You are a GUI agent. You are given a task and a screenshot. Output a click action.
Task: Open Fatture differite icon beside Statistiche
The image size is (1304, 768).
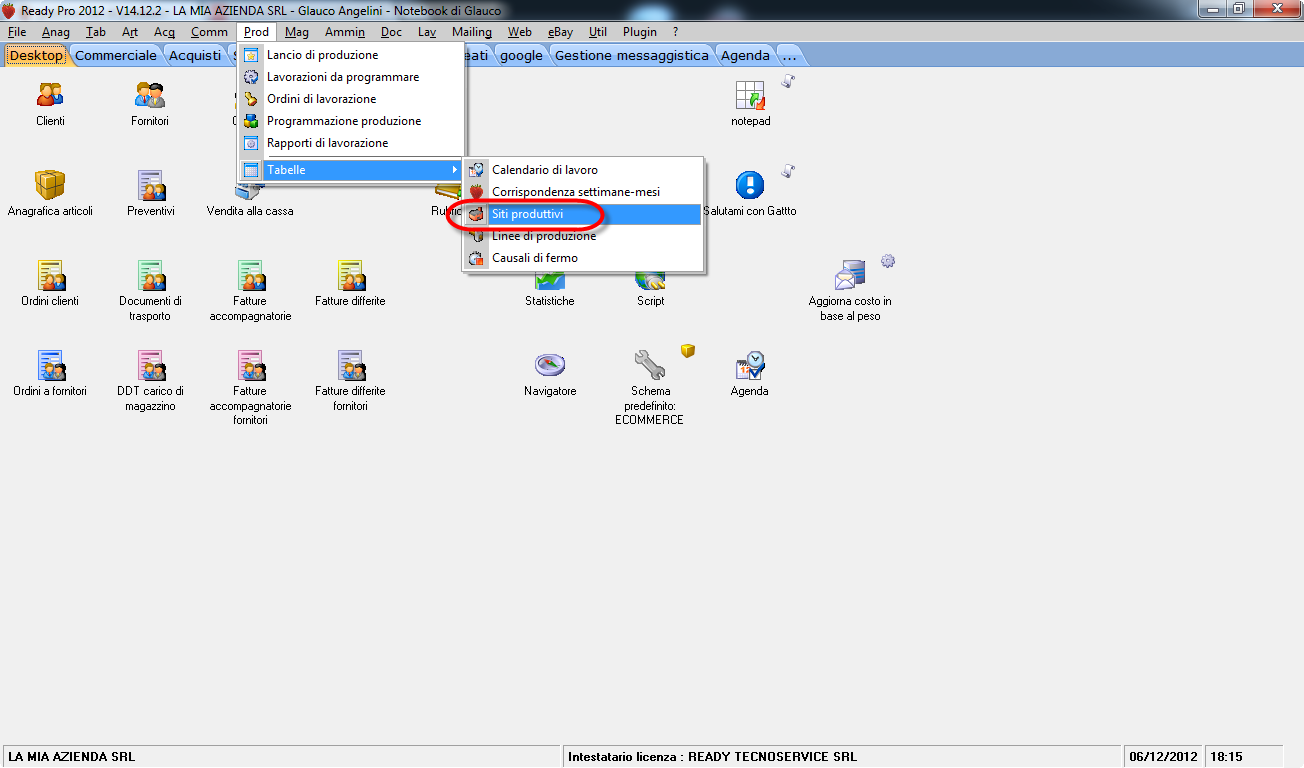point(350,276)
